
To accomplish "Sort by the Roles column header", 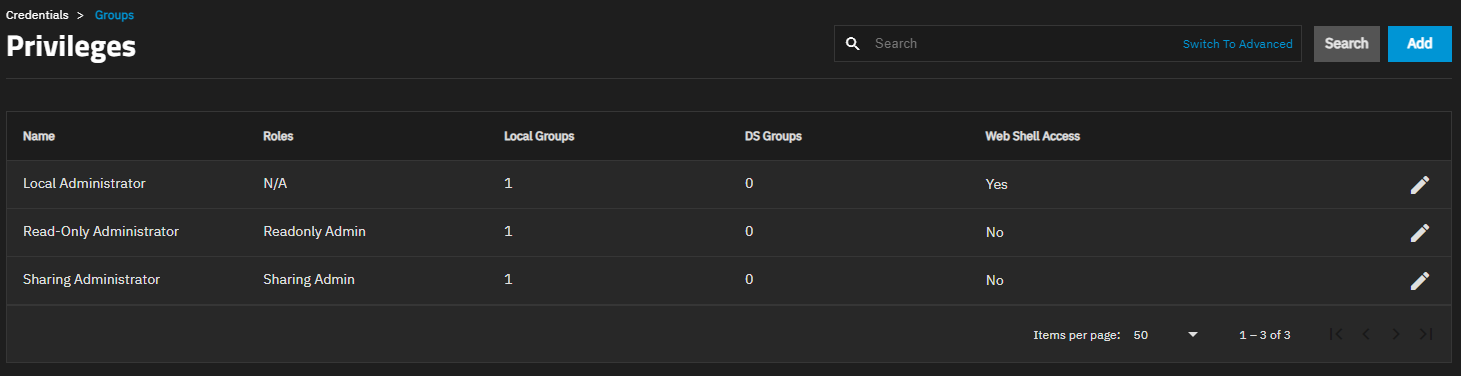I will click(278, 136).
